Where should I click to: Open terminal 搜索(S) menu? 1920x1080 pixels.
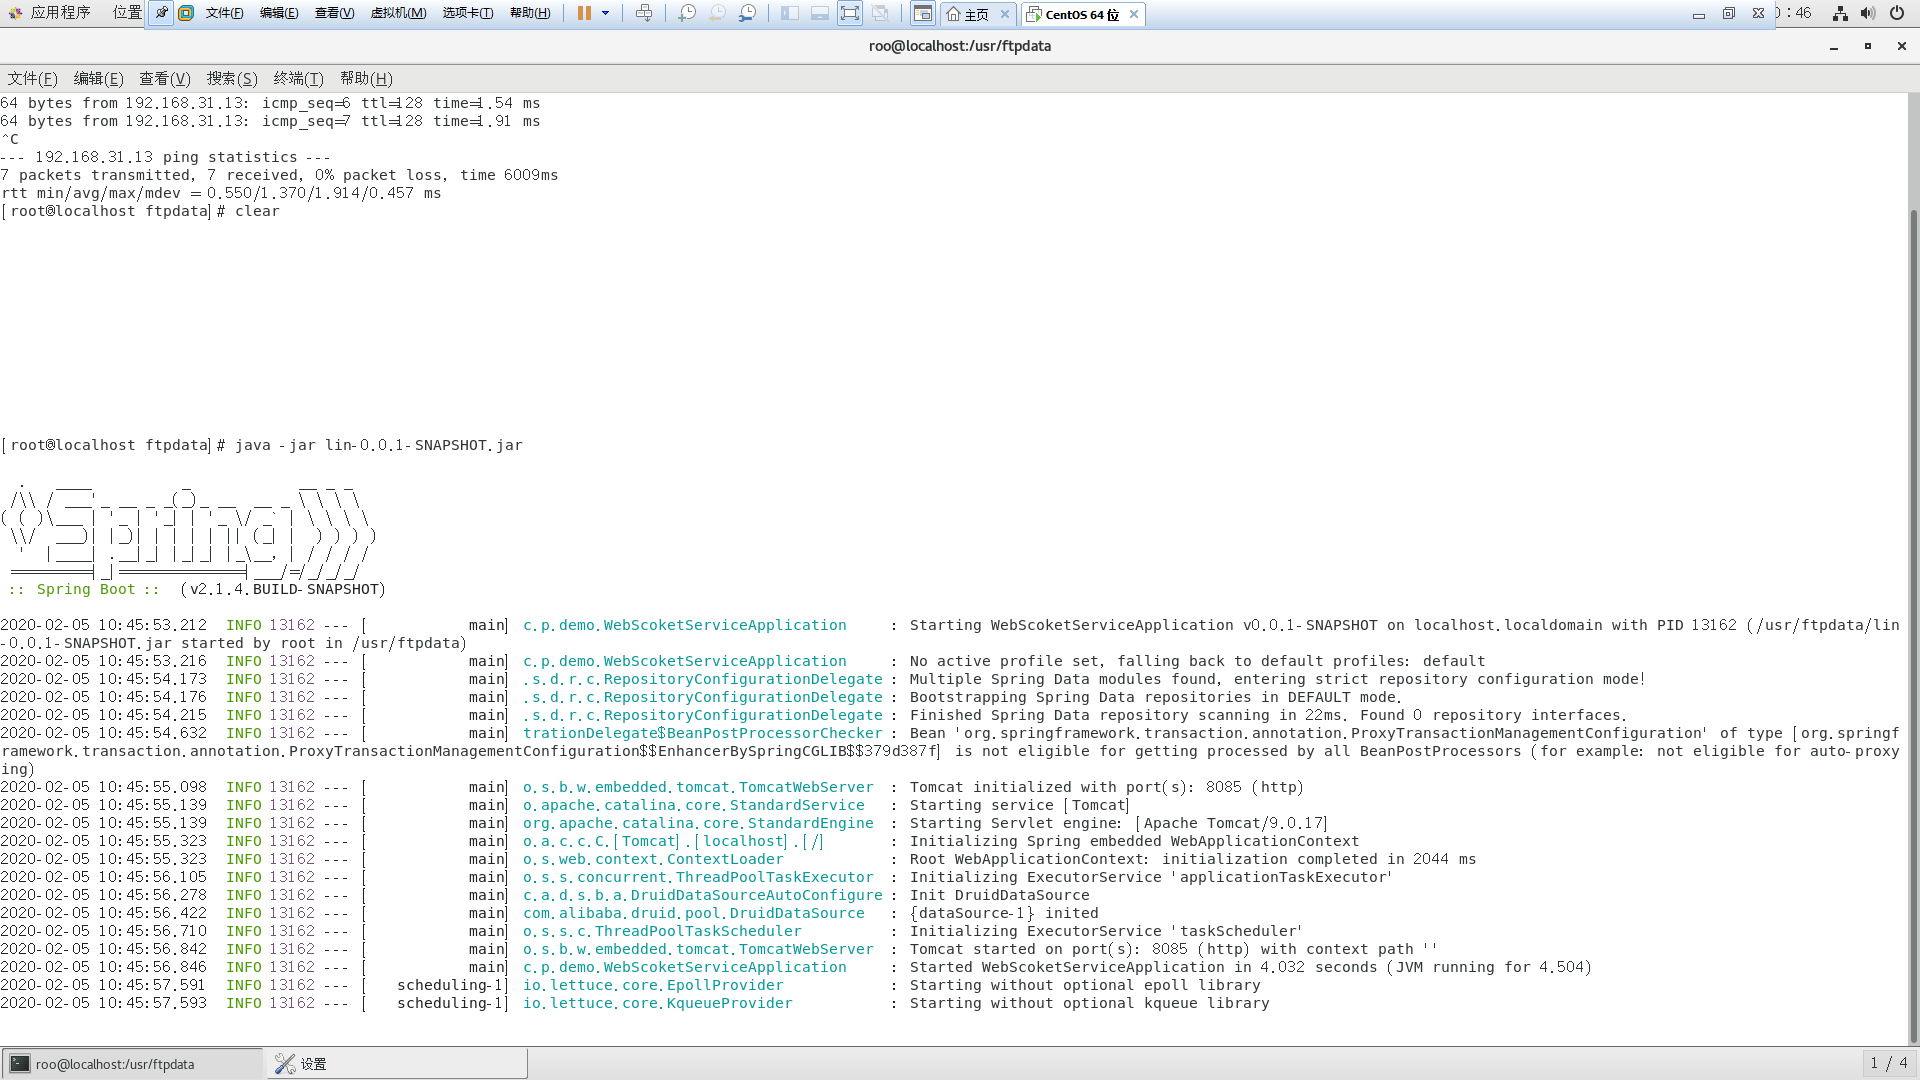coord(232,78)
